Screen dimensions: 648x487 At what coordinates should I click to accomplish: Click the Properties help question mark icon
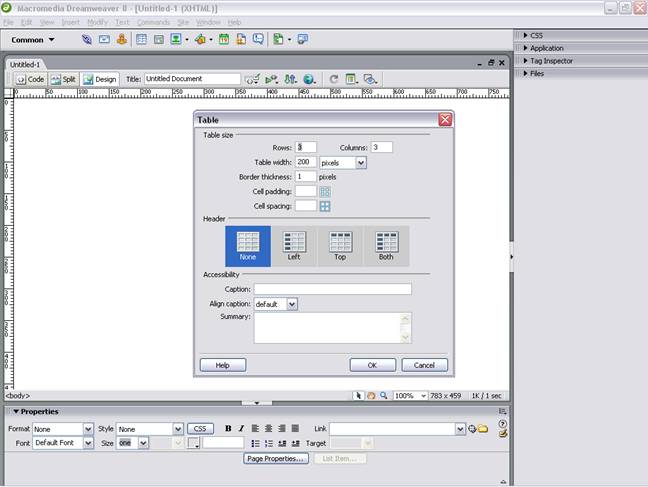tap(503, 424)
